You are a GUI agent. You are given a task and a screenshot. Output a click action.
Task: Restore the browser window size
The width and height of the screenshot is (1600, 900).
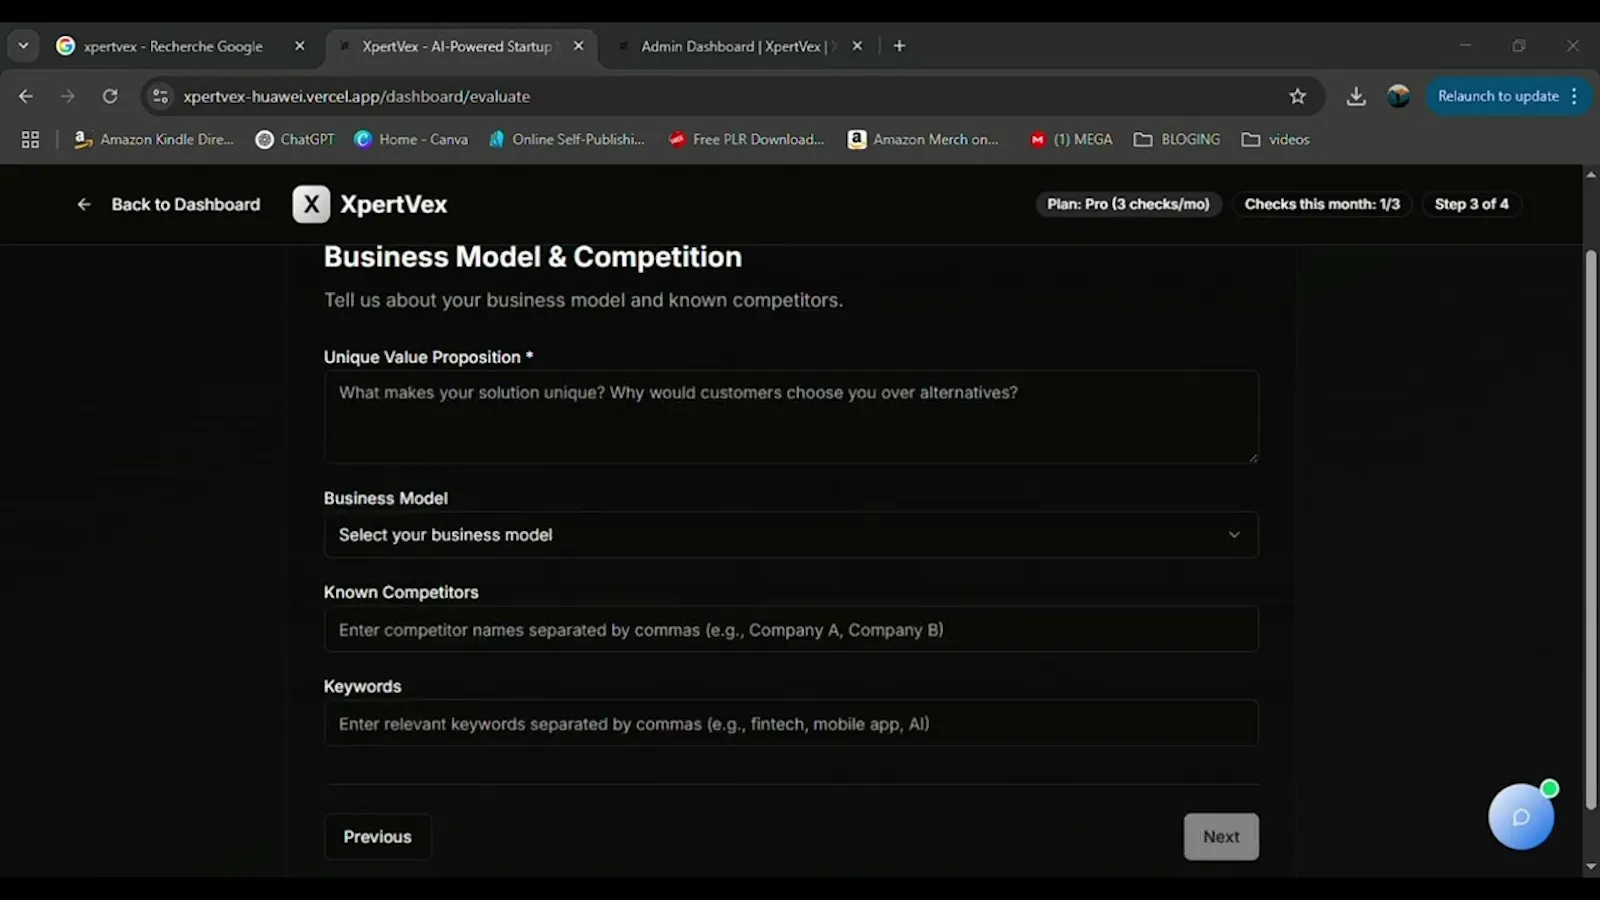[1519, 46]
